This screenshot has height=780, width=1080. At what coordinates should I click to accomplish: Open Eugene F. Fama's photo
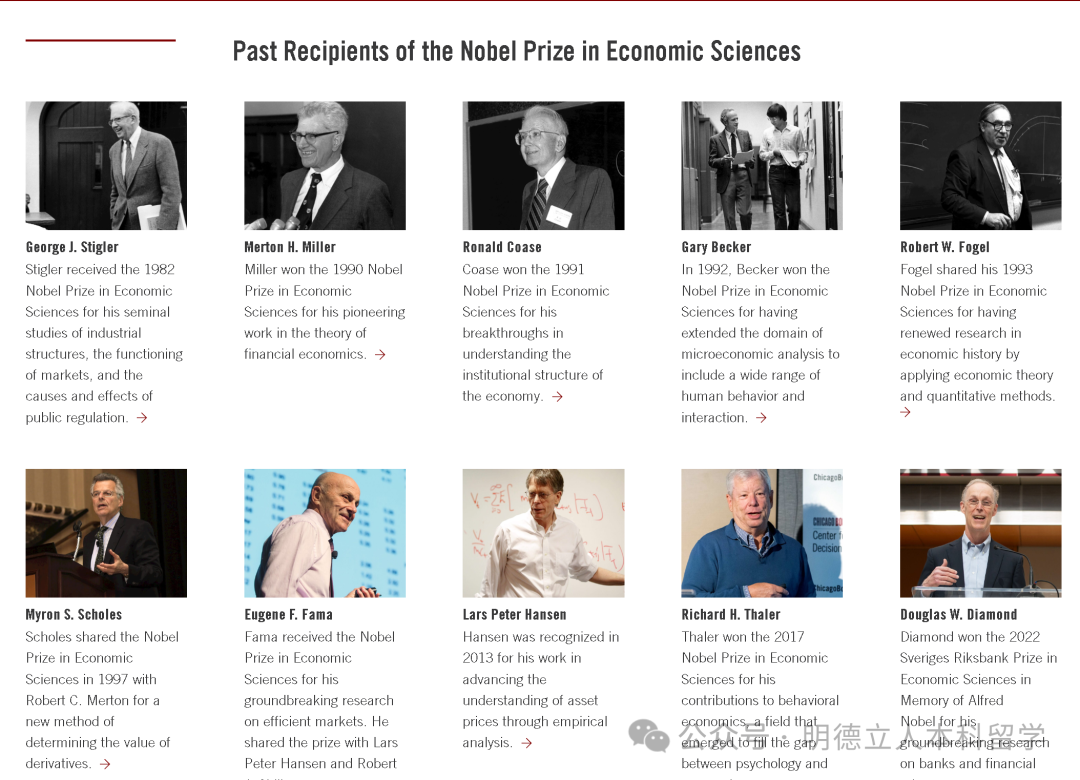pyautogui.click(x=325, y=533)
